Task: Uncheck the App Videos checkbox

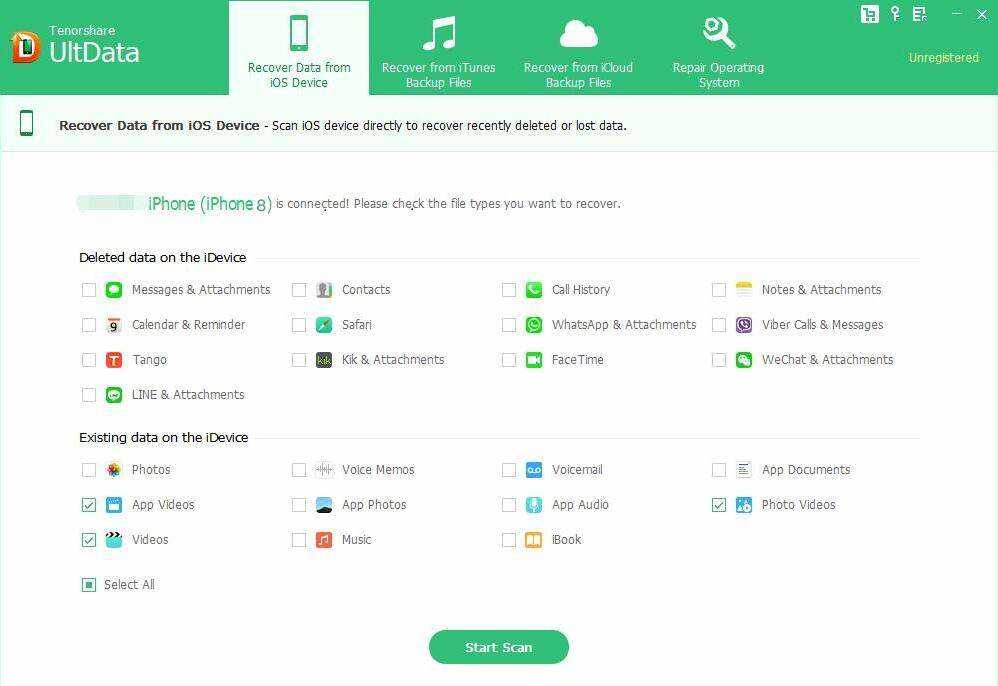Action: click(x=89, y=505)
